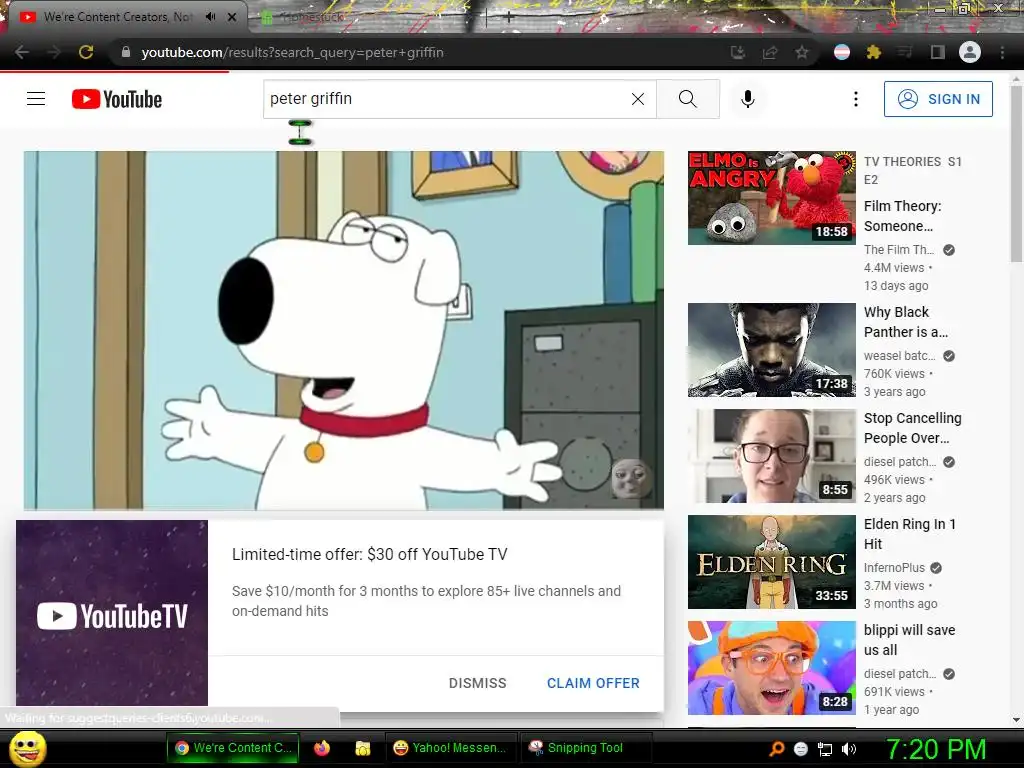Viewport: 1024px width, 768px height.
Task: Open InfernoPlus channel name
Action: [x=894, y=568]
